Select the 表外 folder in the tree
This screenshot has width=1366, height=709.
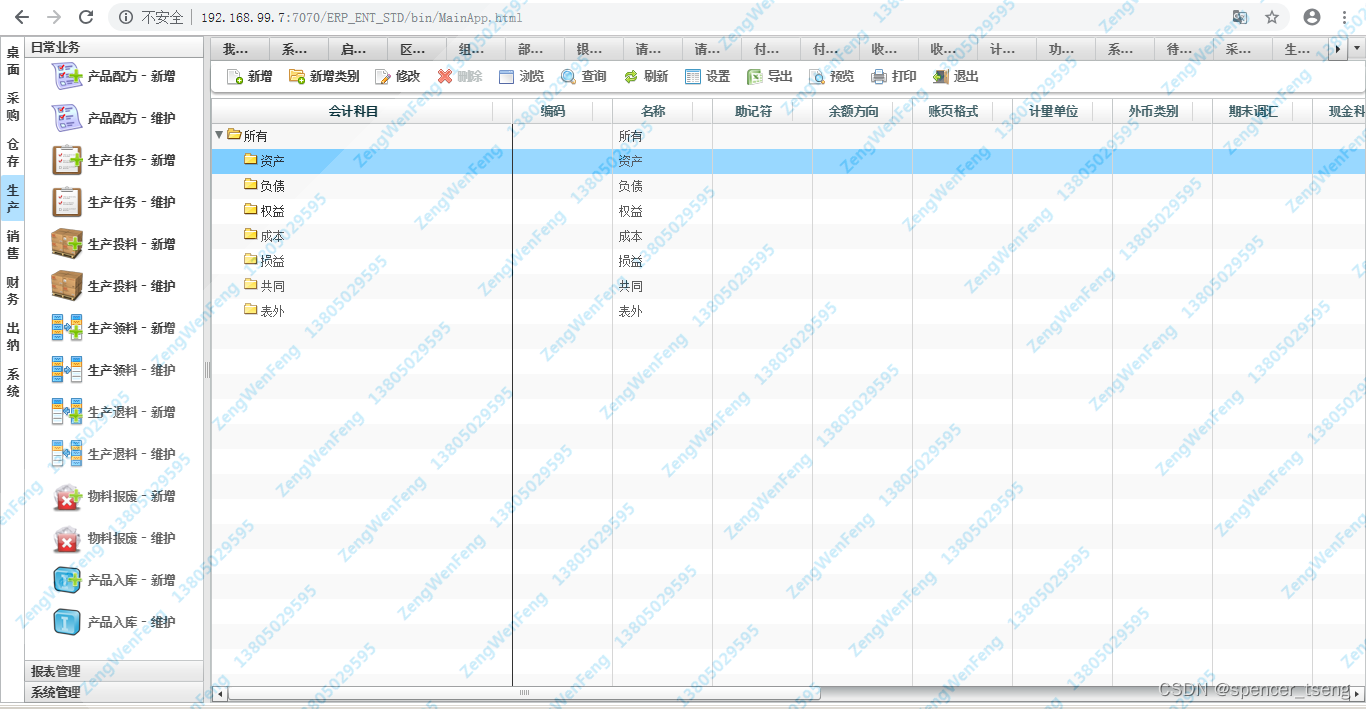[x=264, y=311]
